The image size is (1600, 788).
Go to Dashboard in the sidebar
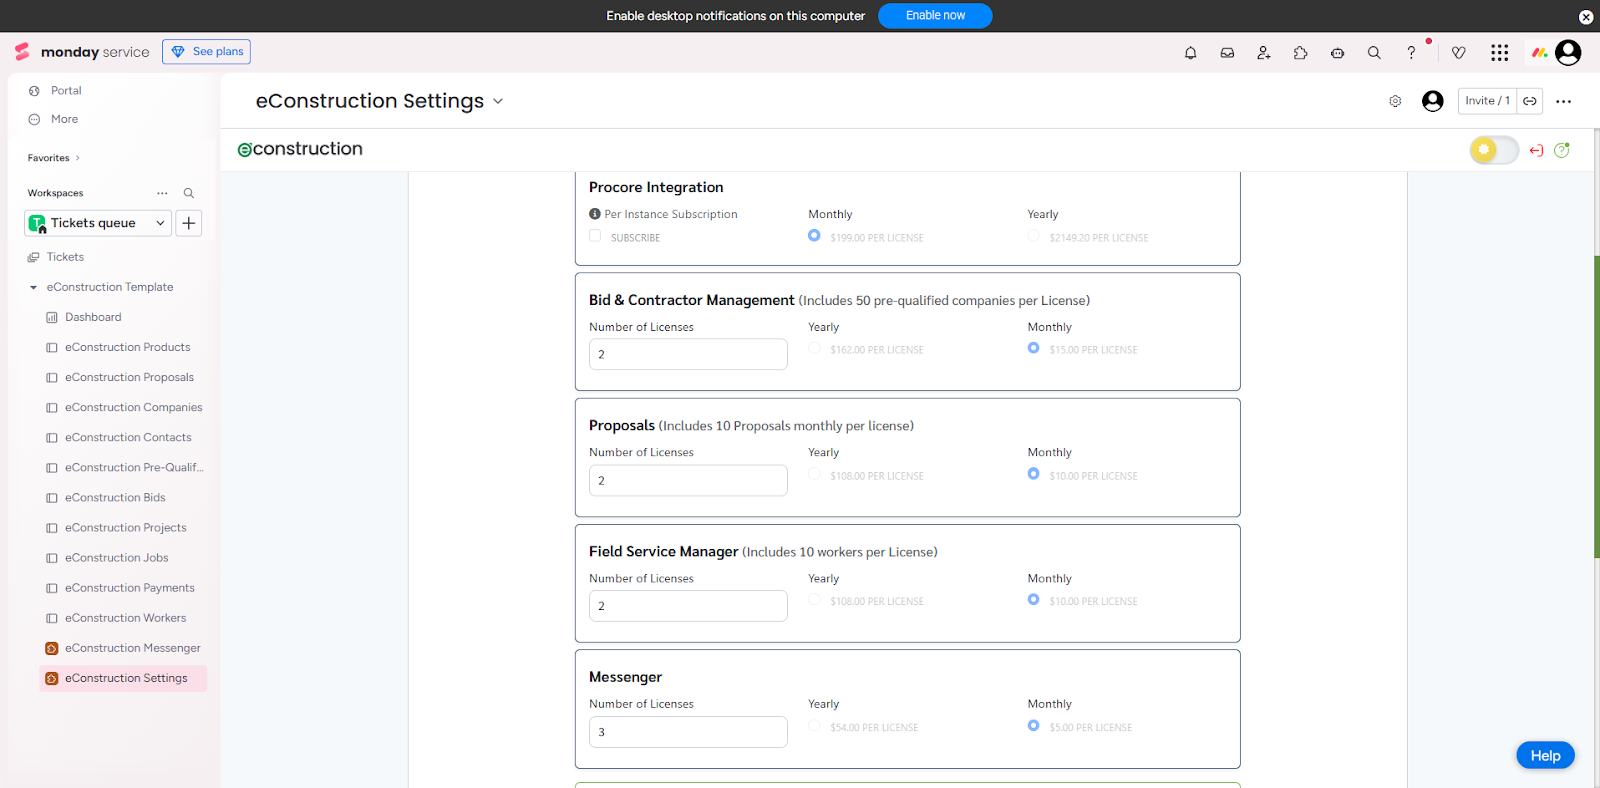[x=93, y=317]
